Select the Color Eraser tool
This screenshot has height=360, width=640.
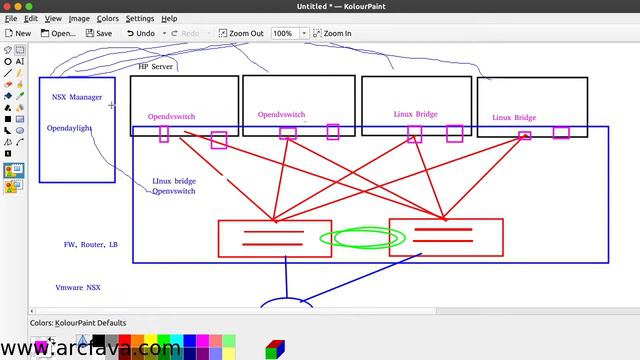click(8, 108)
